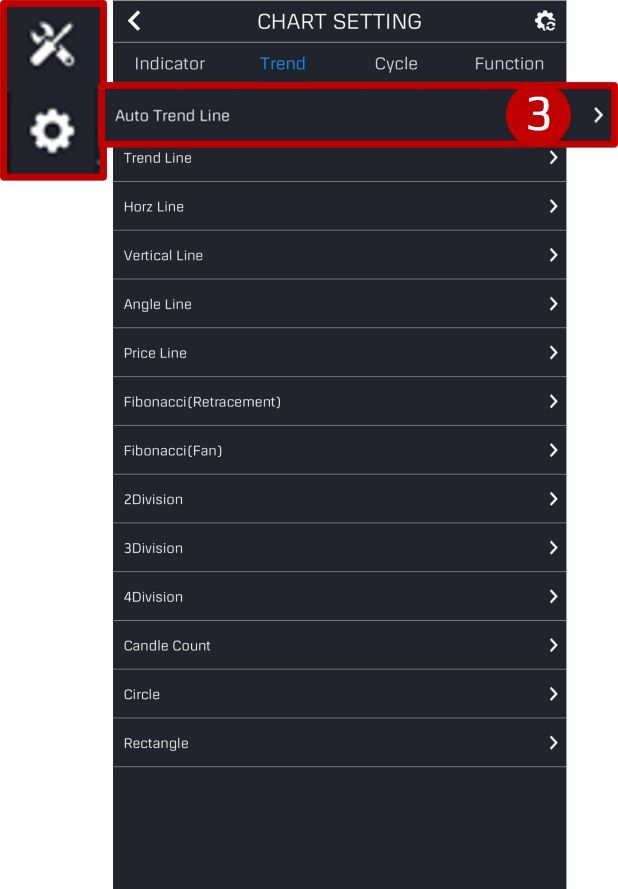
Task: Expand the Fibonacci(Fan) chevron
Action: pyautogui.click(x=553, y=450)
